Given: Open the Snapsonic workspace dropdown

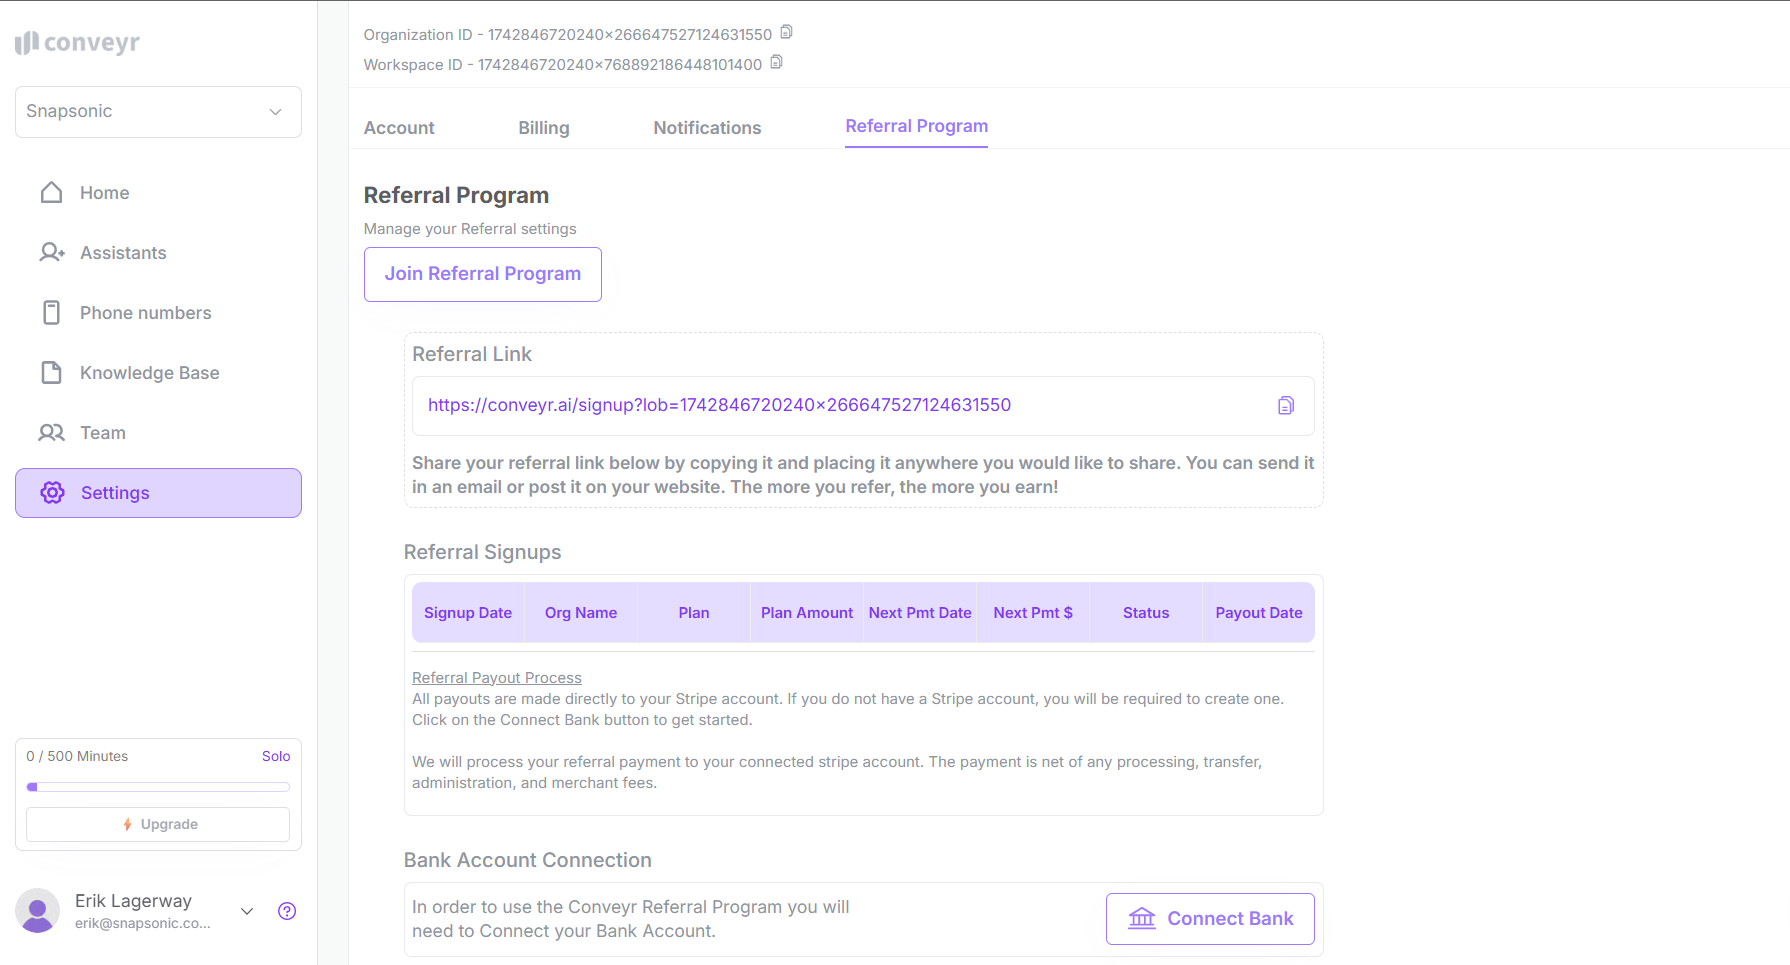Looking at the screenshot, I should [x=158, y=112].
